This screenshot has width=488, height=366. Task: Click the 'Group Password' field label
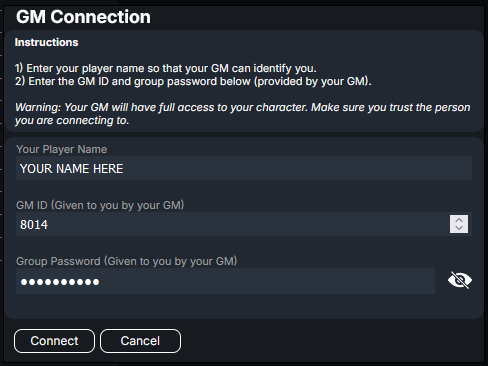pyautogui.click(x=127, y=261)
